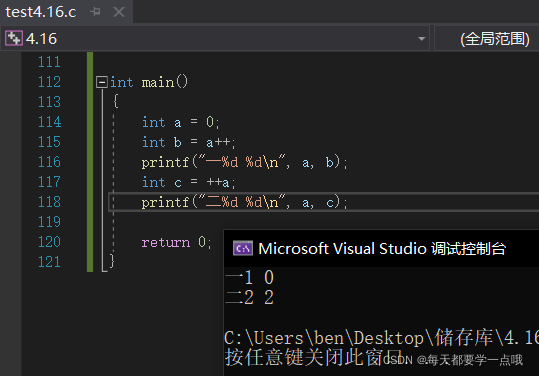
Task: Click the 'int c = ++a;' line
Action: [189, 182]
